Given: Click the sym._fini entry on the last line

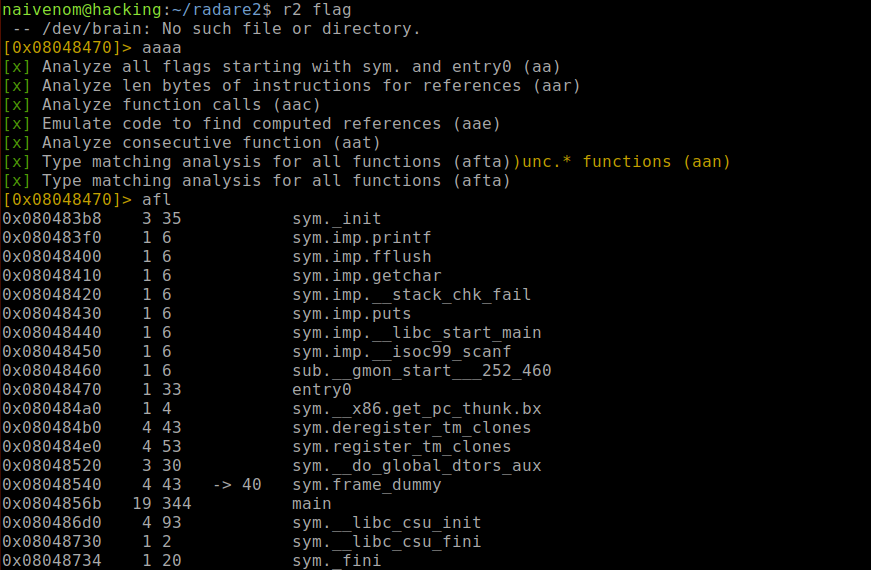Looking at the screenshot, I should (x=336, y=561).
